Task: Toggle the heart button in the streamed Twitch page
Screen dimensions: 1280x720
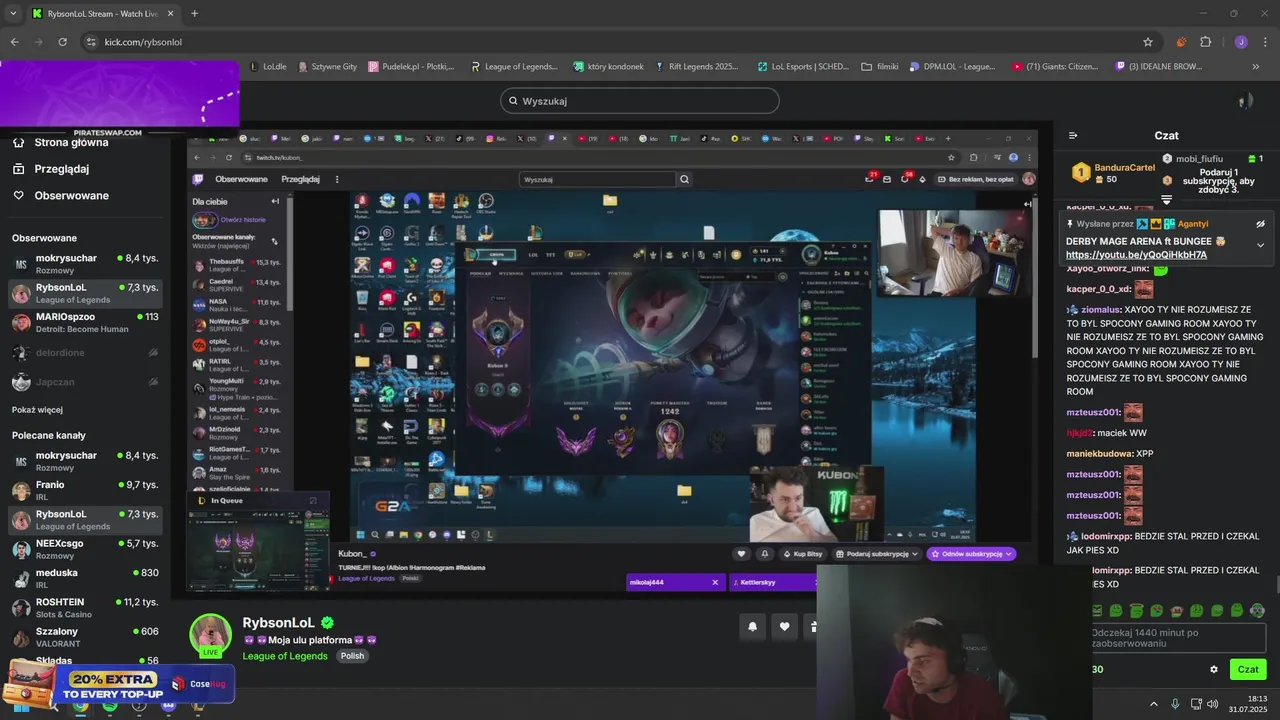Action: [741, 553]
